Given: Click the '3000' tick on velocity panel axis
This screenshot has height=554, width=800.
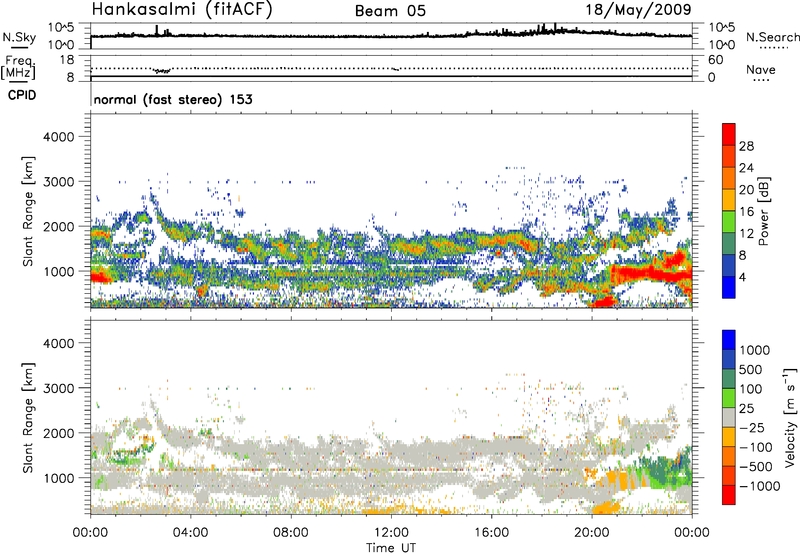Looking at the screenshot, I should [x=58, y=388].
